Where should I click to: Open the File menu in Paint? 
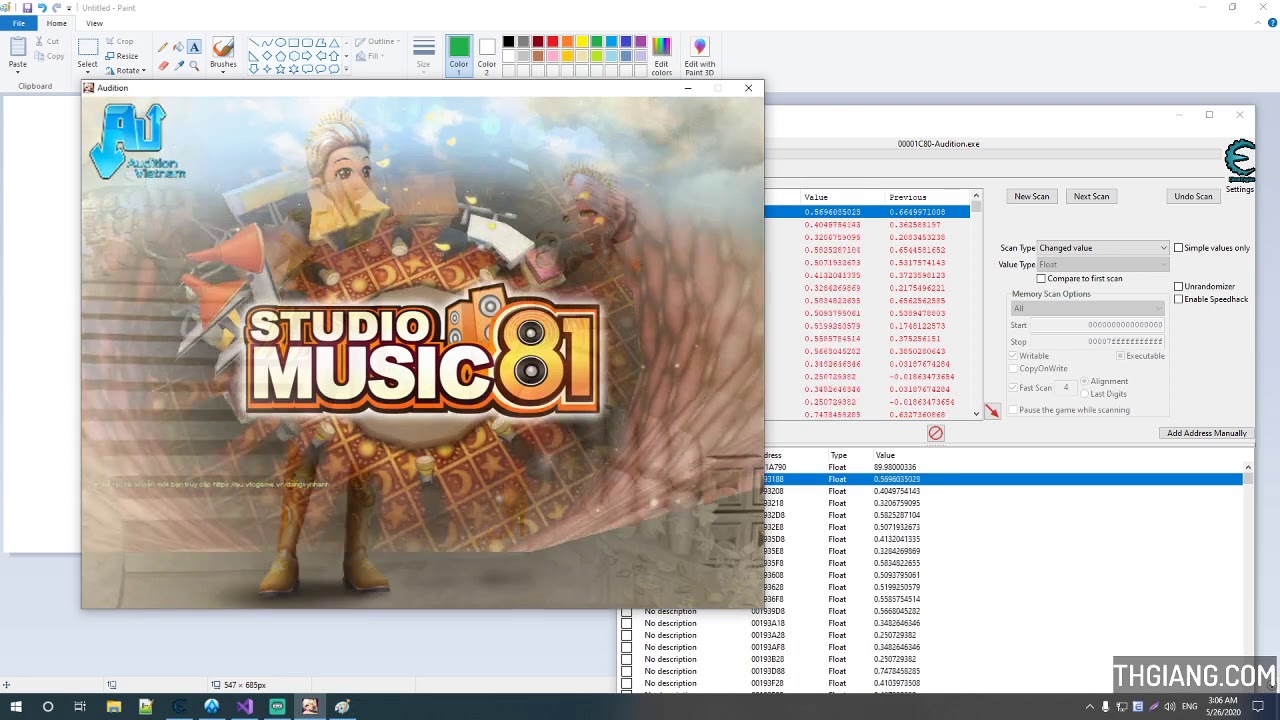click(x=18, y=23)
